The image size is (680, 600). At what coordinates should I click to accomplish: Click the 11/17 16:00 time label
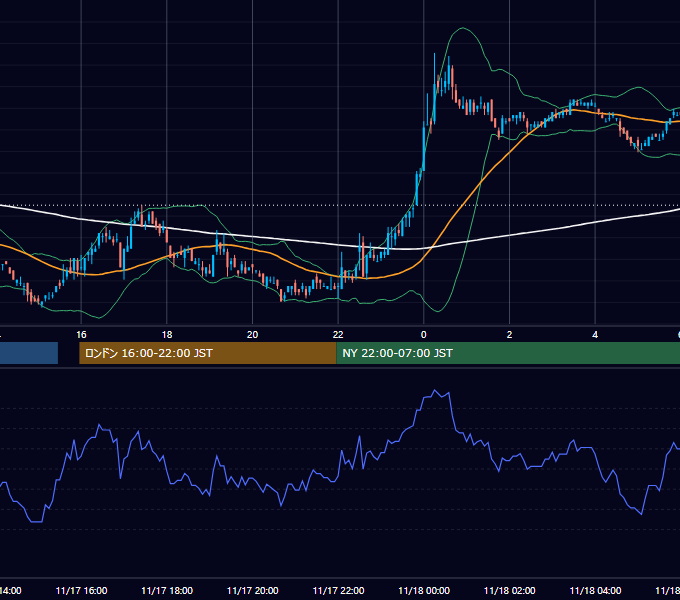pos(82,590)
